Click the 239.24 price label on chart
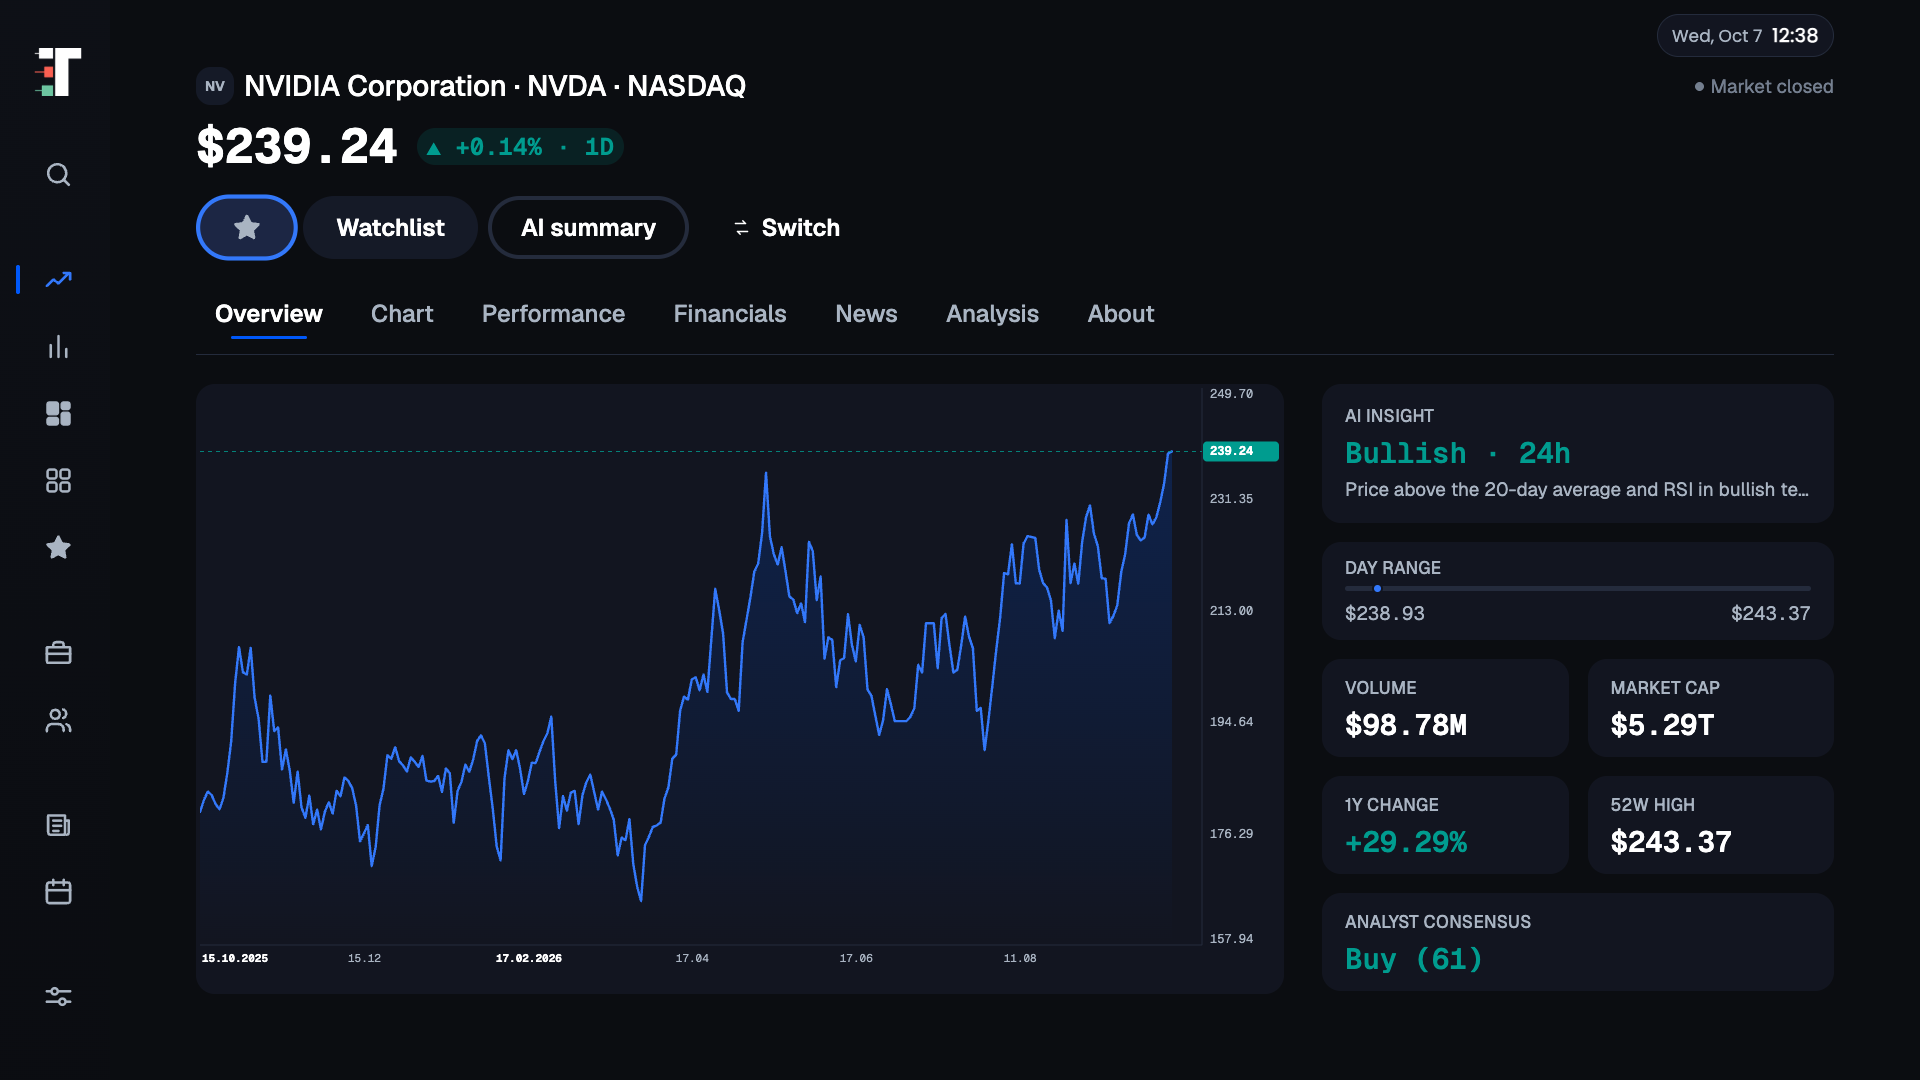1920x1080 pixels. click(1240, 451)
